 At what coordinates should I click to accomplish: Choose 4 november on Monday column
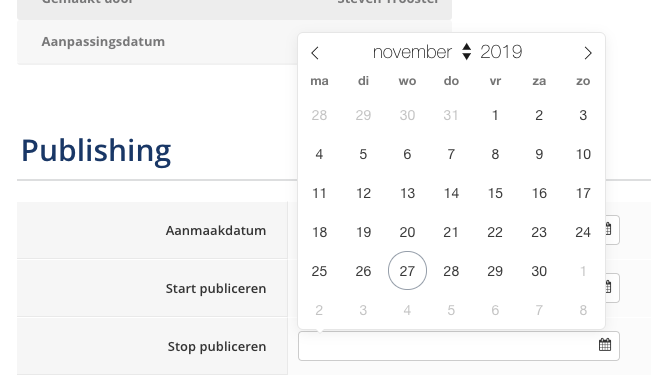click(319, 154)
